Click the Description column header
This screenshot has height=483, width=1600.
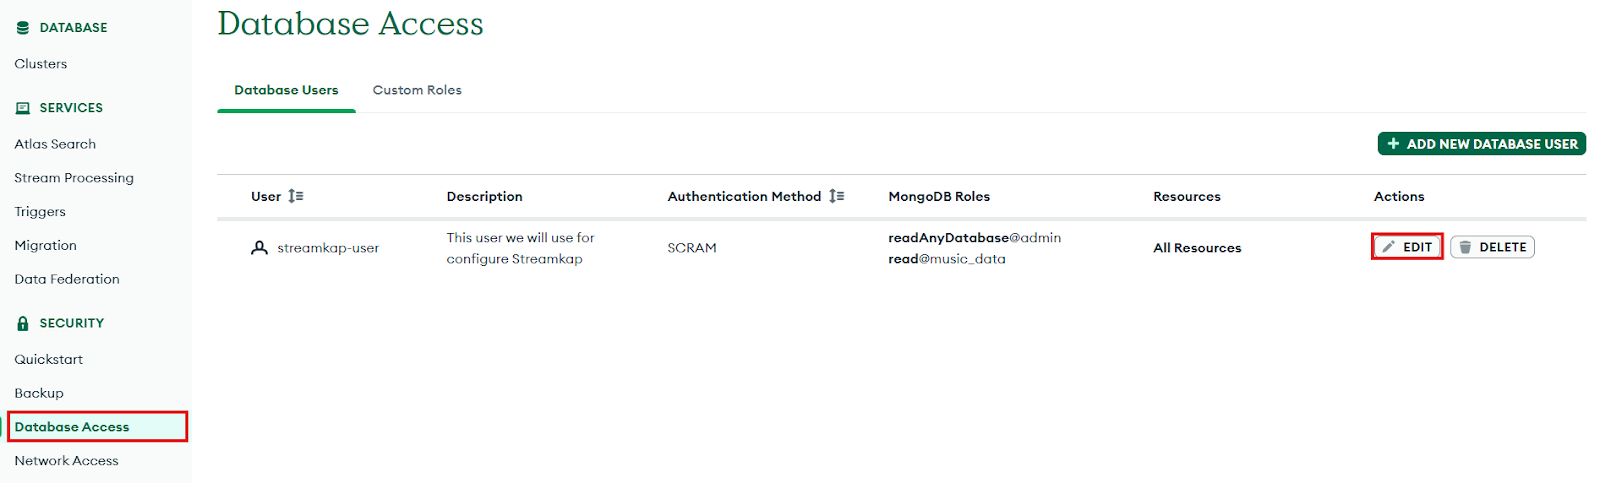tap(484, 196)
